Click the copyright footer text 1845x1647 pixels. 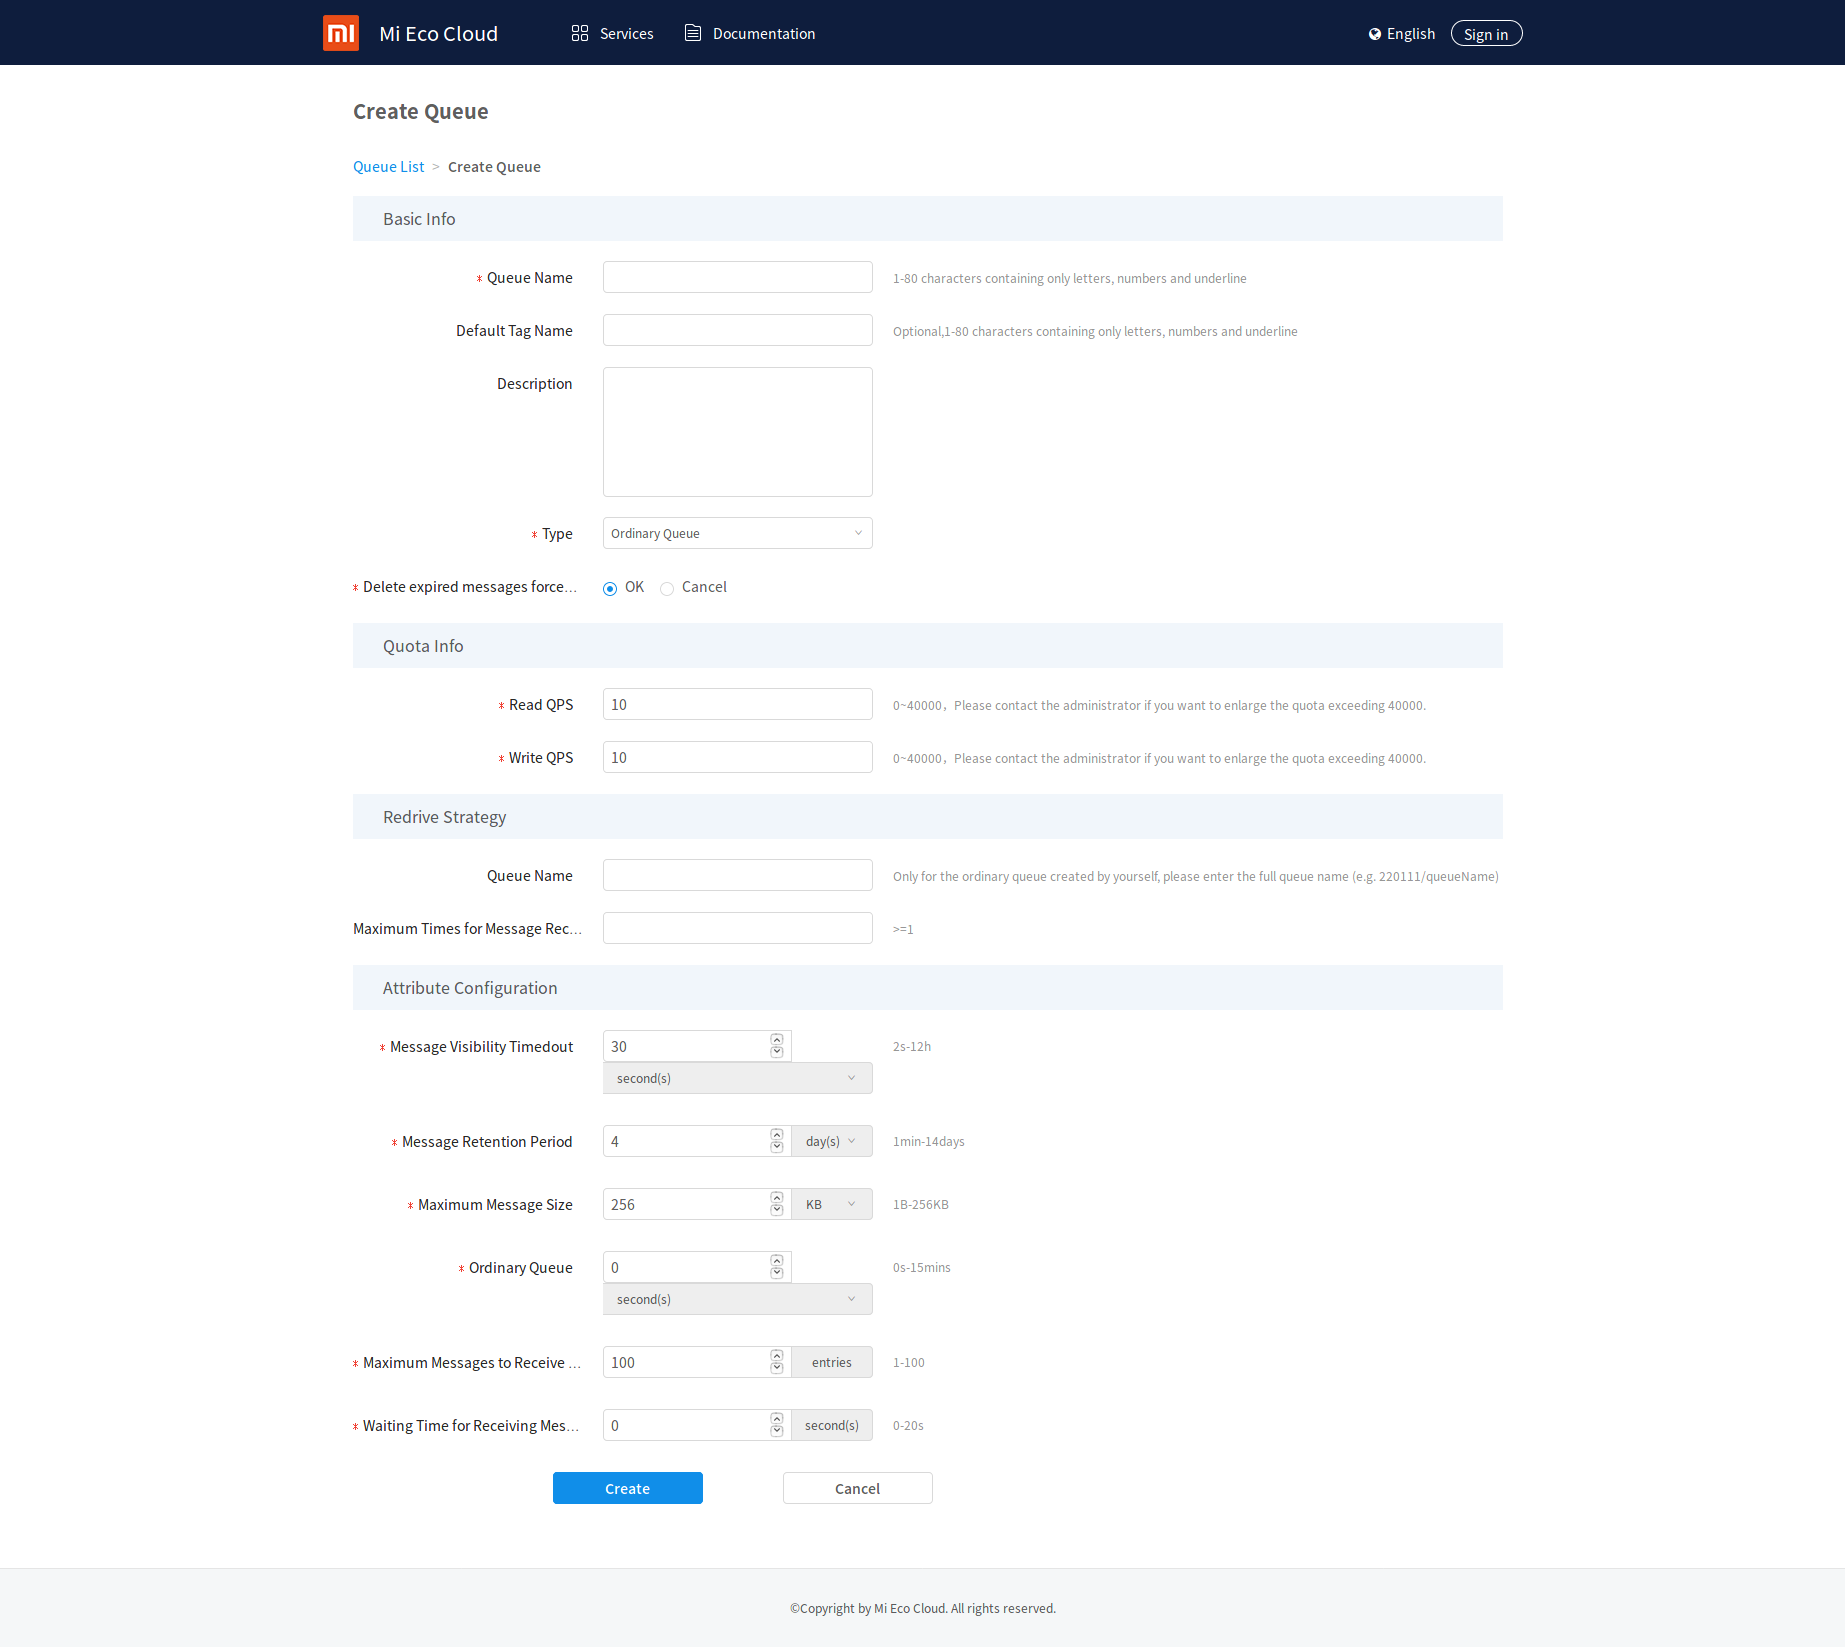coord(923,1608)
